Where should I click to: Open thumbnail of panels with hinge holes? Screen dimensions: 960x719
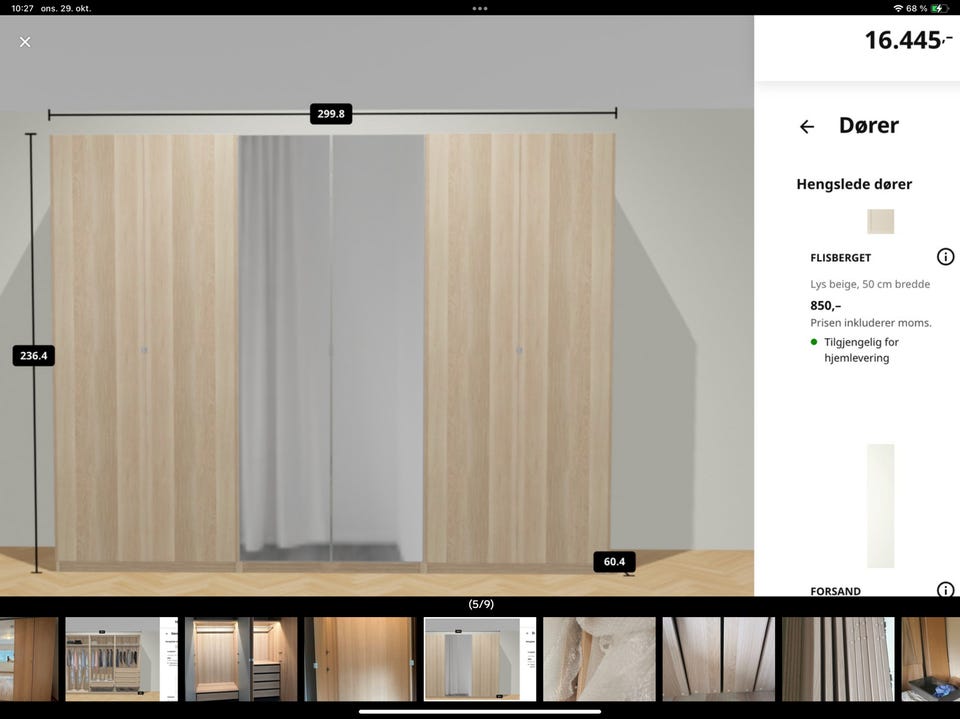[838, 659]
